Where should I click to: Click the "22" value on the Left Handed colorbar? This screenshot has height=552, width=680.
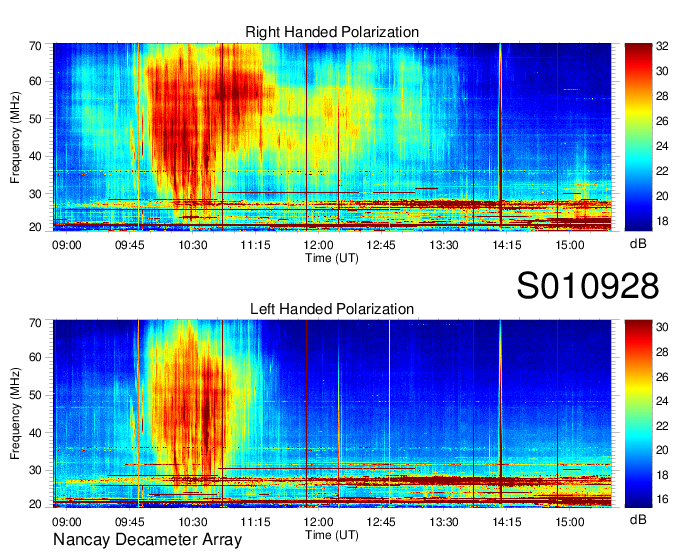[662, 426]
